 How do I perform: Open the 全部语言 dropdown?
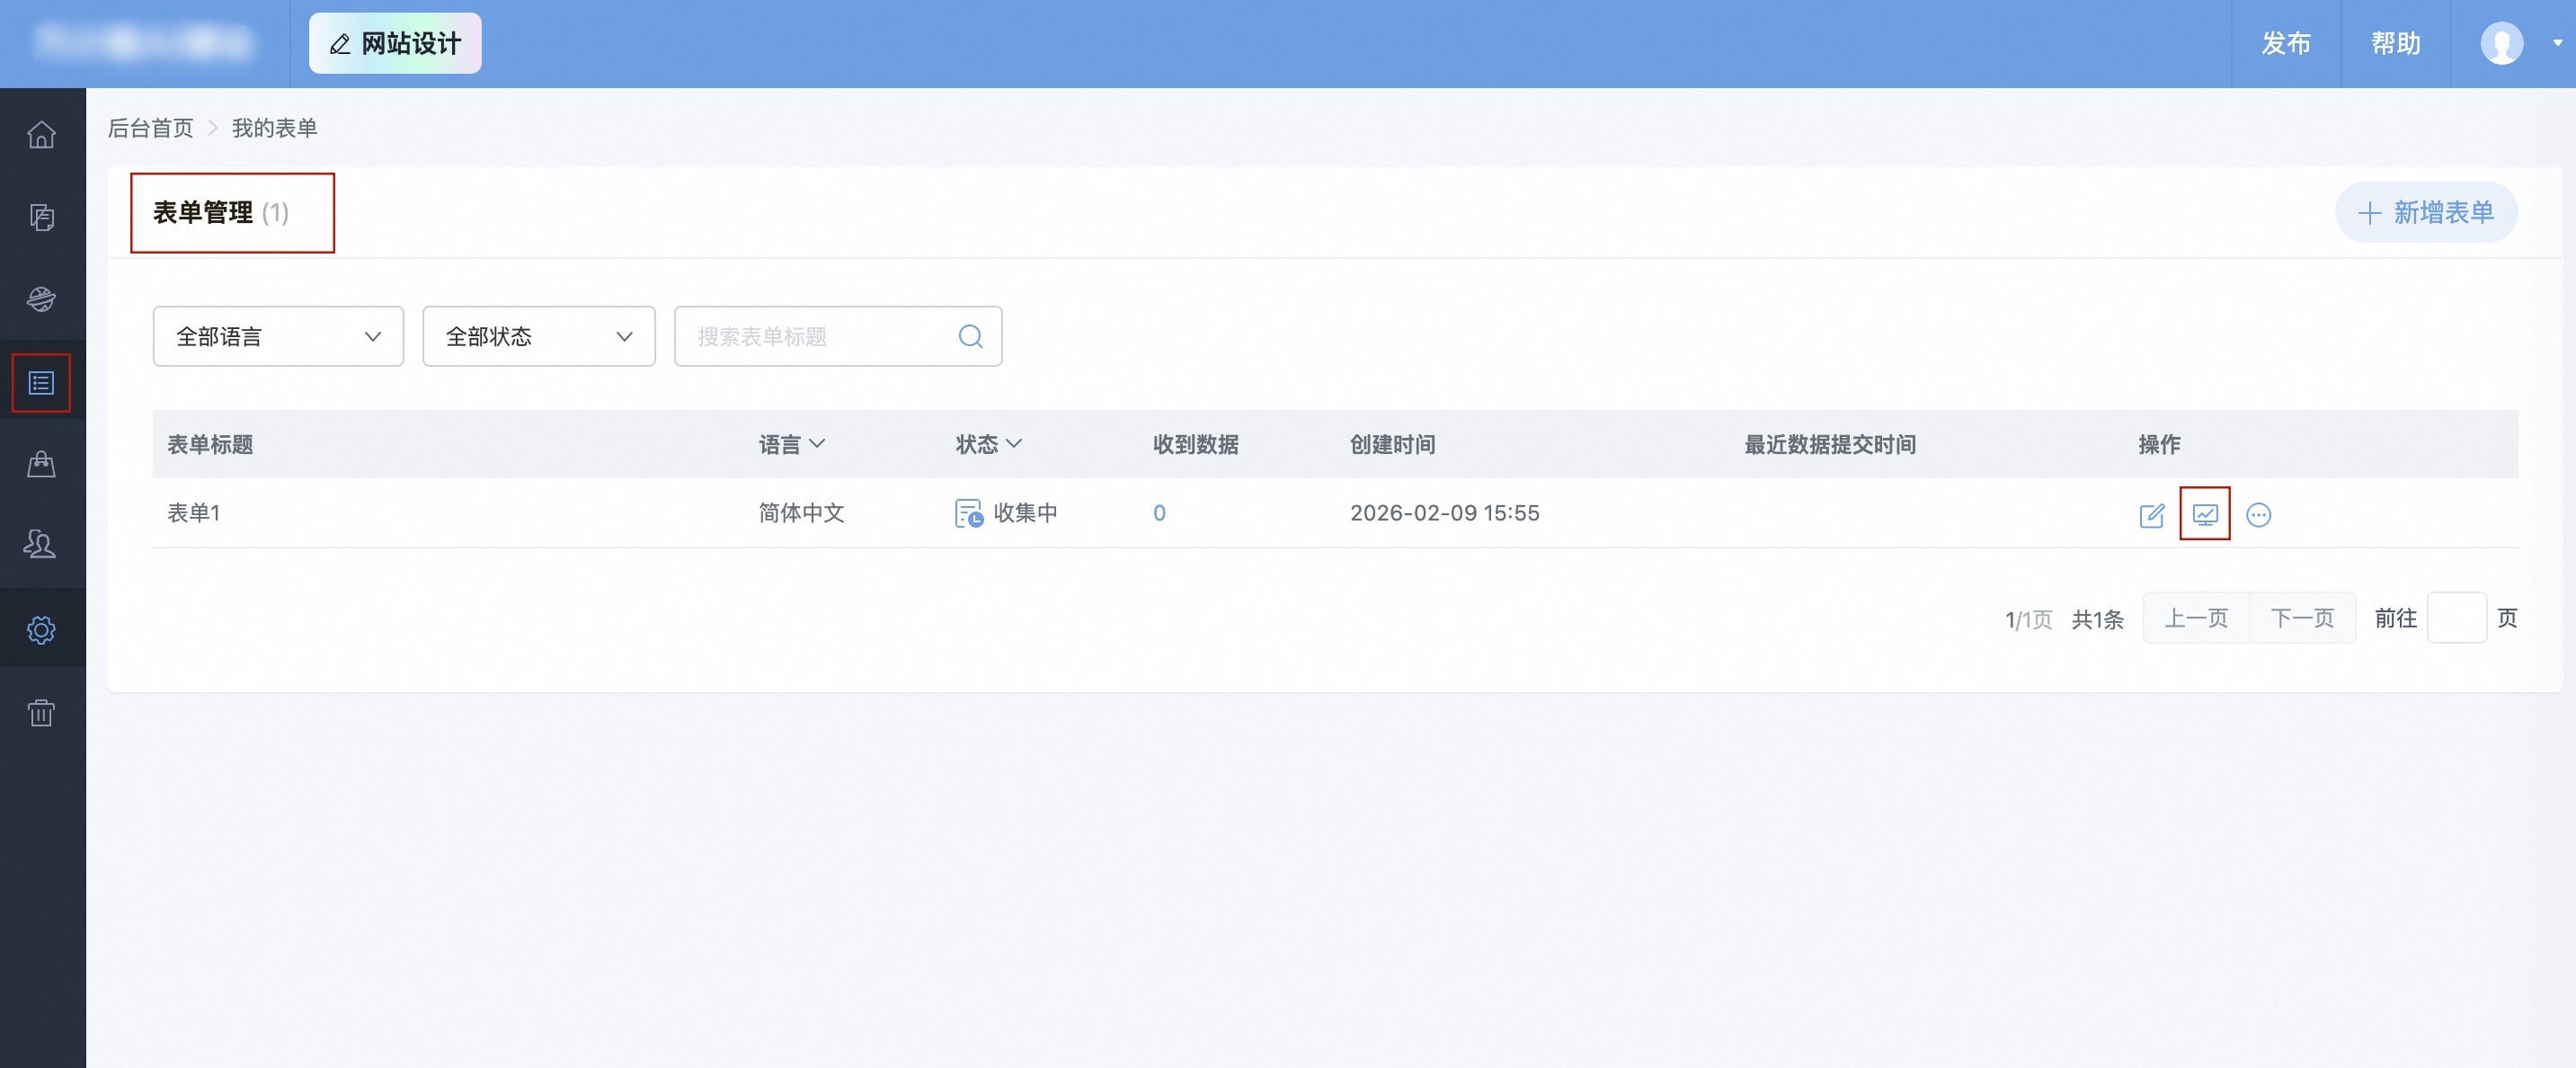point(277,336)
